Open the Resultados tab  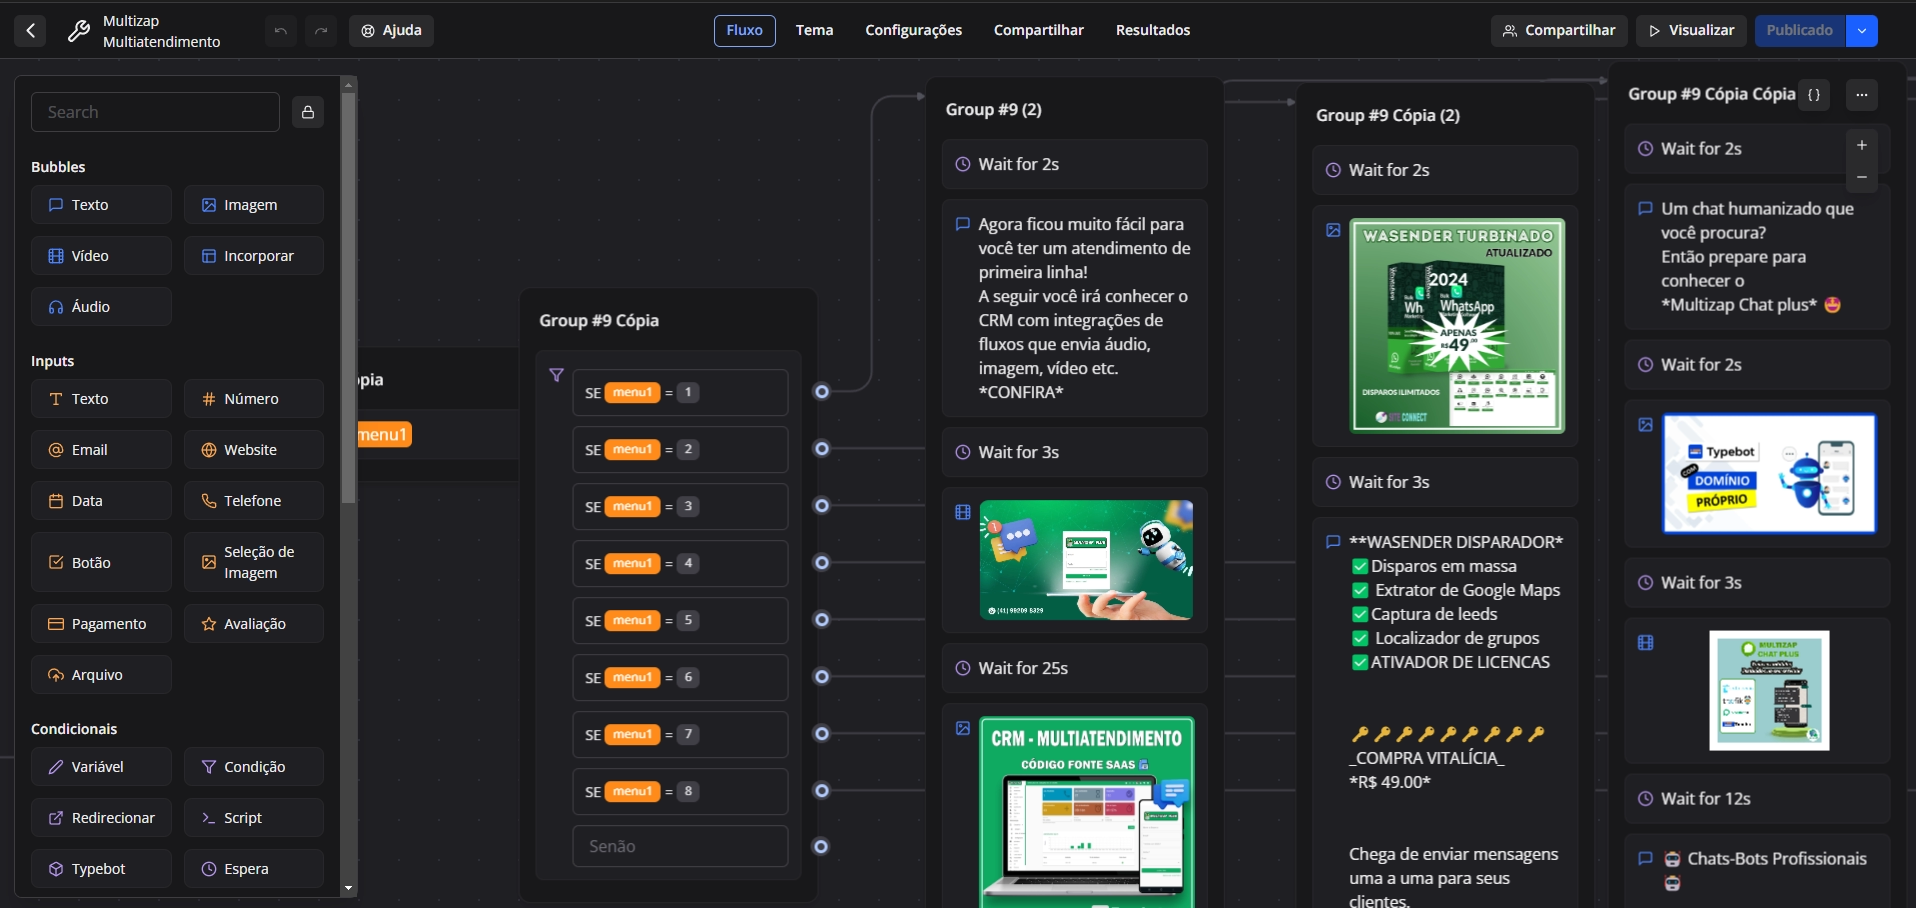[x=1153, y=31]
